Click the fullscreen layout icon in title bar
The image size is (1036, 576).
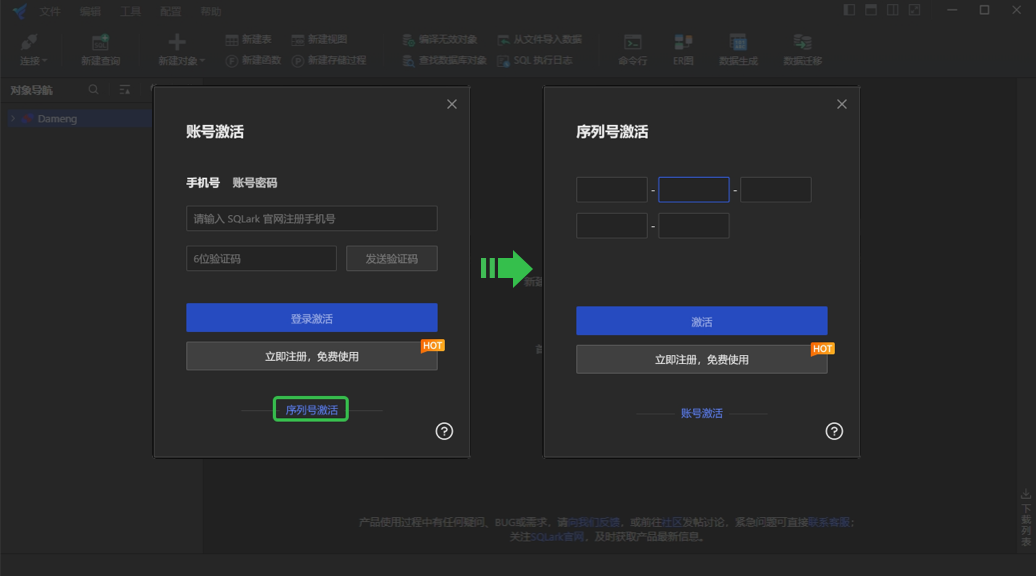[x=914, y=10]
